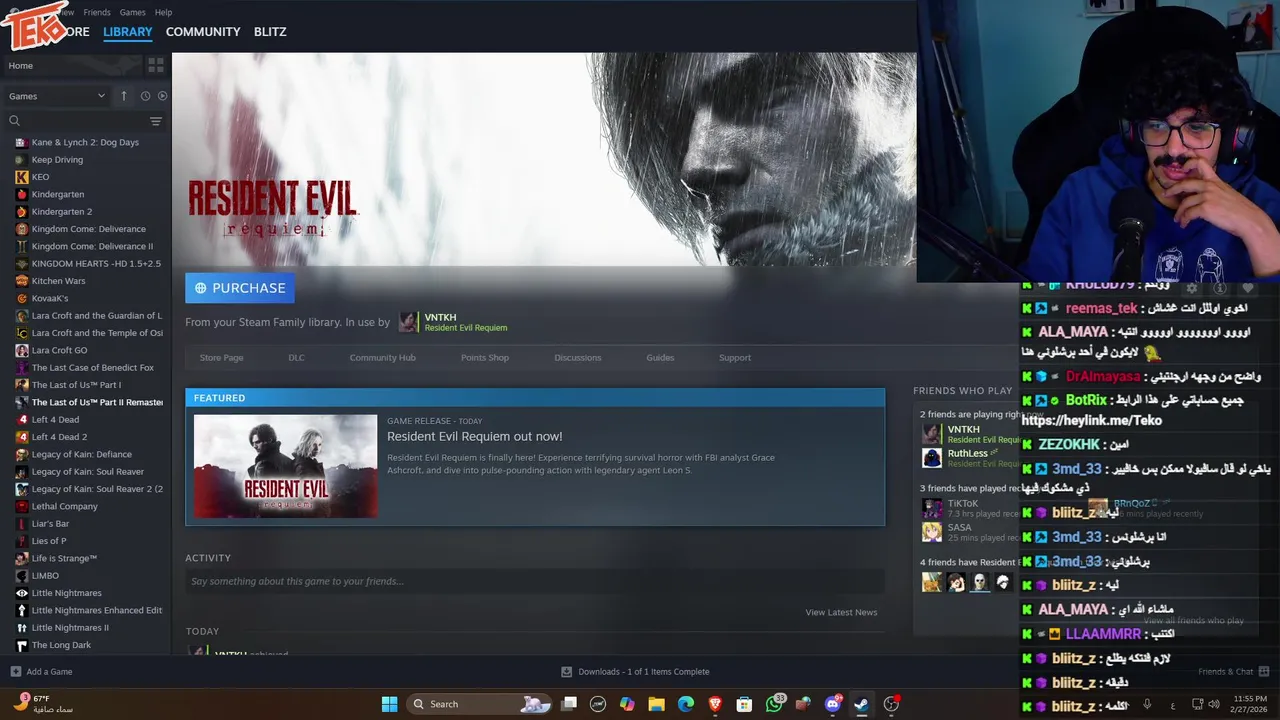1280x720 pixels.
Task: Open File Explorer from taskbar
Action: coord(656,704)
